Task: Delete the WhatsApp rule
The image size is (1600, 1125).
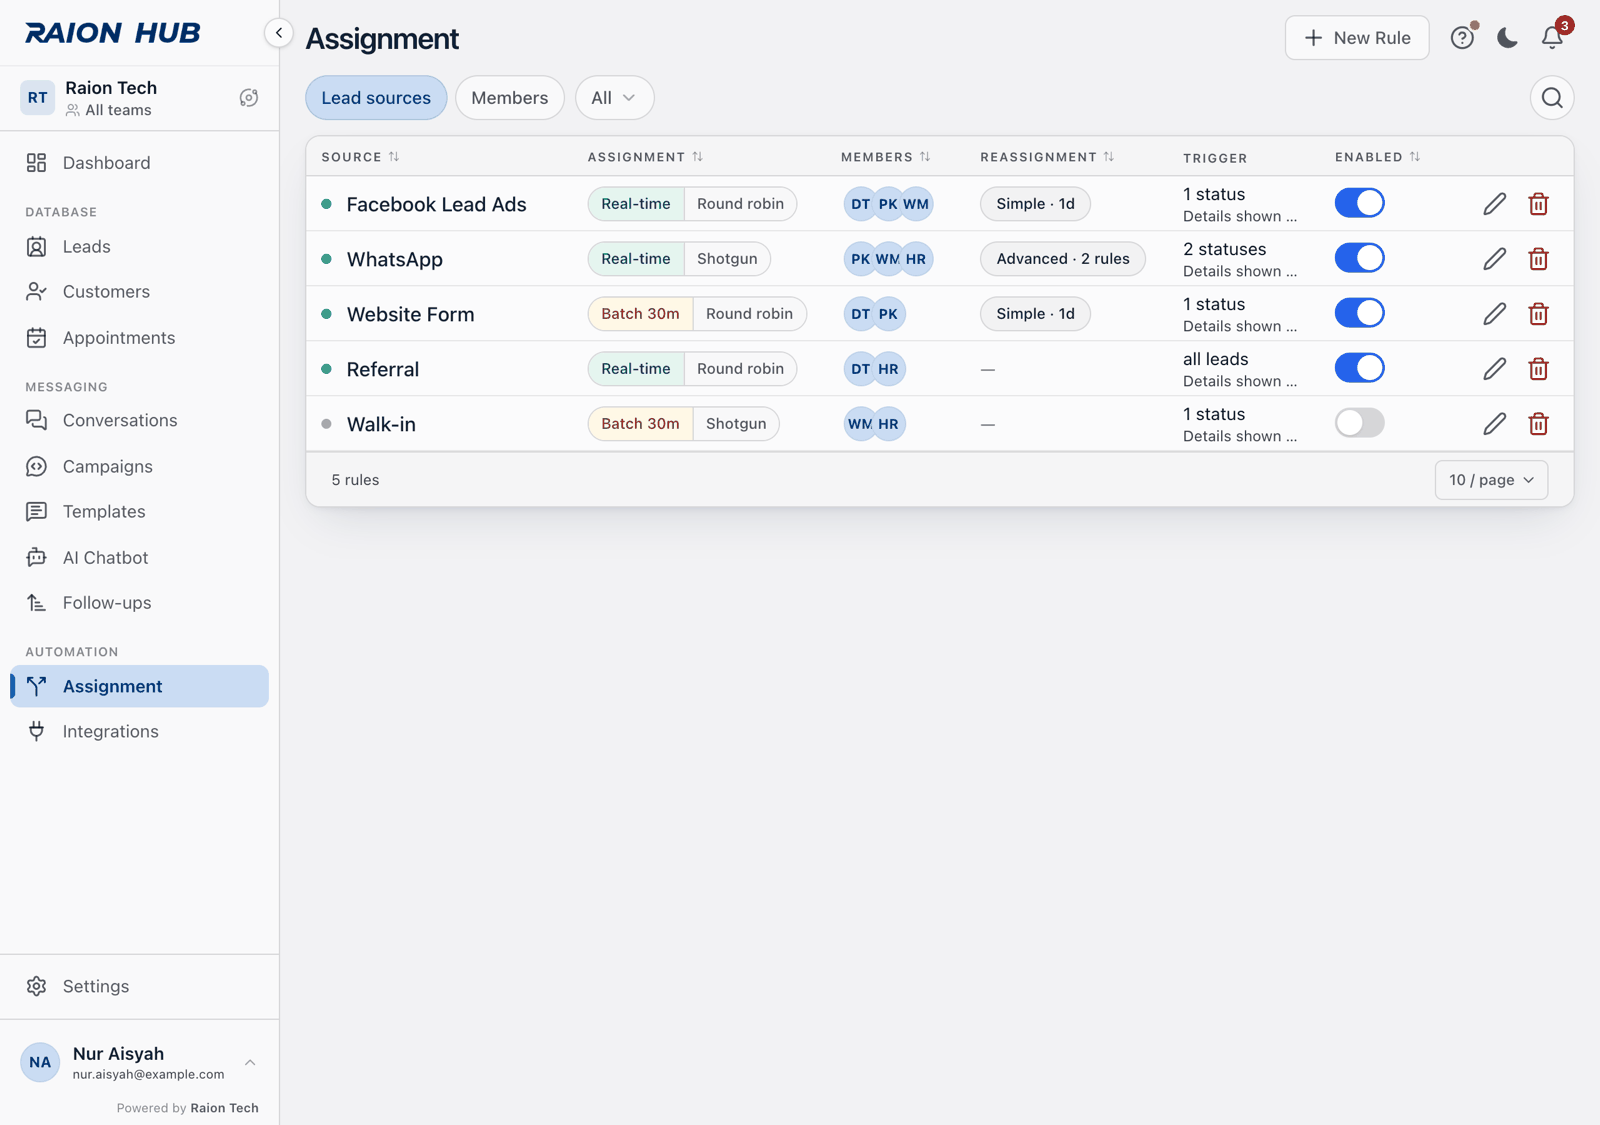Action: [1538, 259]
